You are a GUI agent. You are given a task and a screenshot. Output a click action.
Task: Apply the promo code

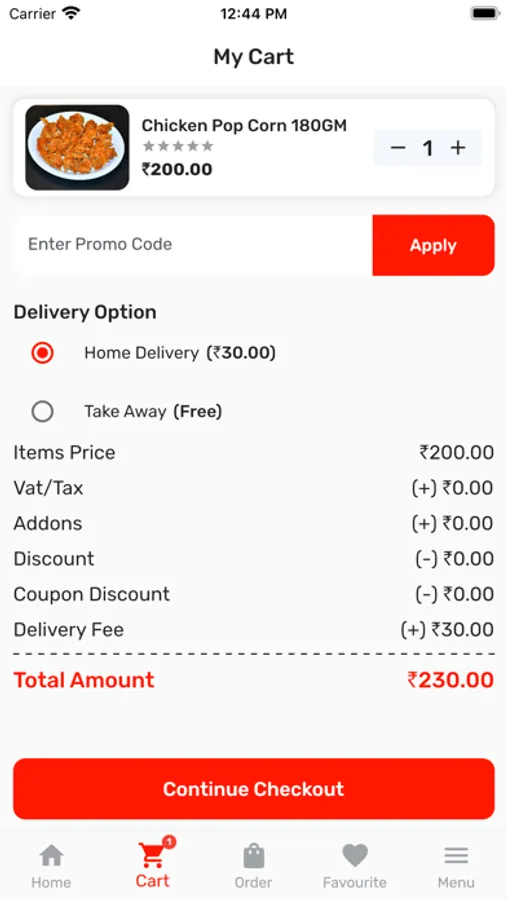(x=434, y=245)
